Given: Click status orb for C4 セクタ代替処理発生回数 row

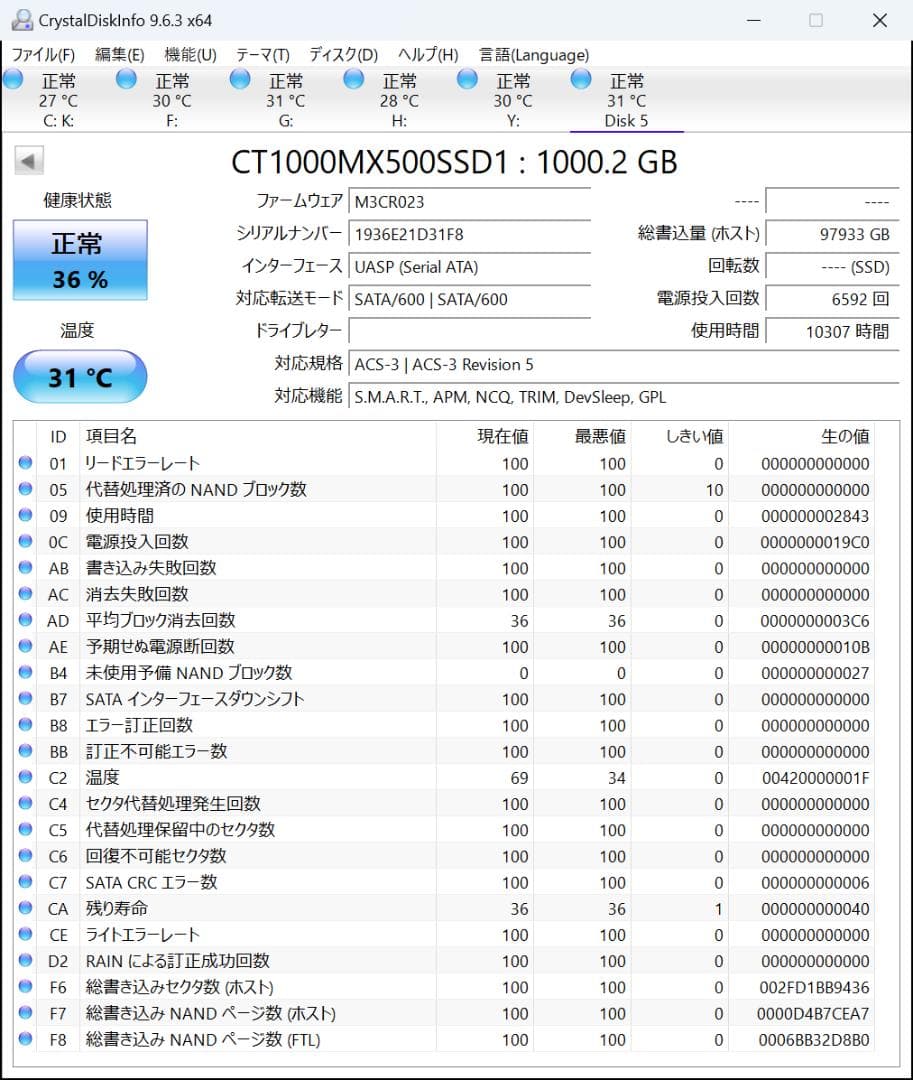Looking at the screenshot, I should click(x=25, y=803).
